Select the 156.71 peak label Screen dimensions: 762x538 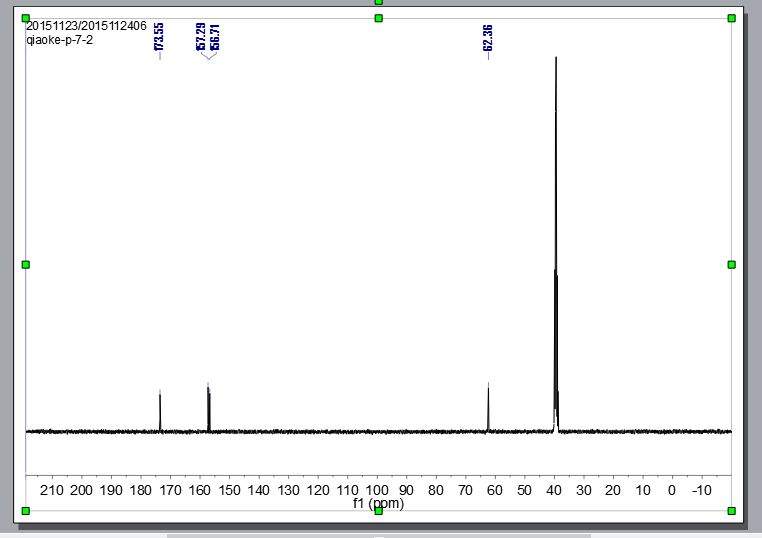(215, 37)
